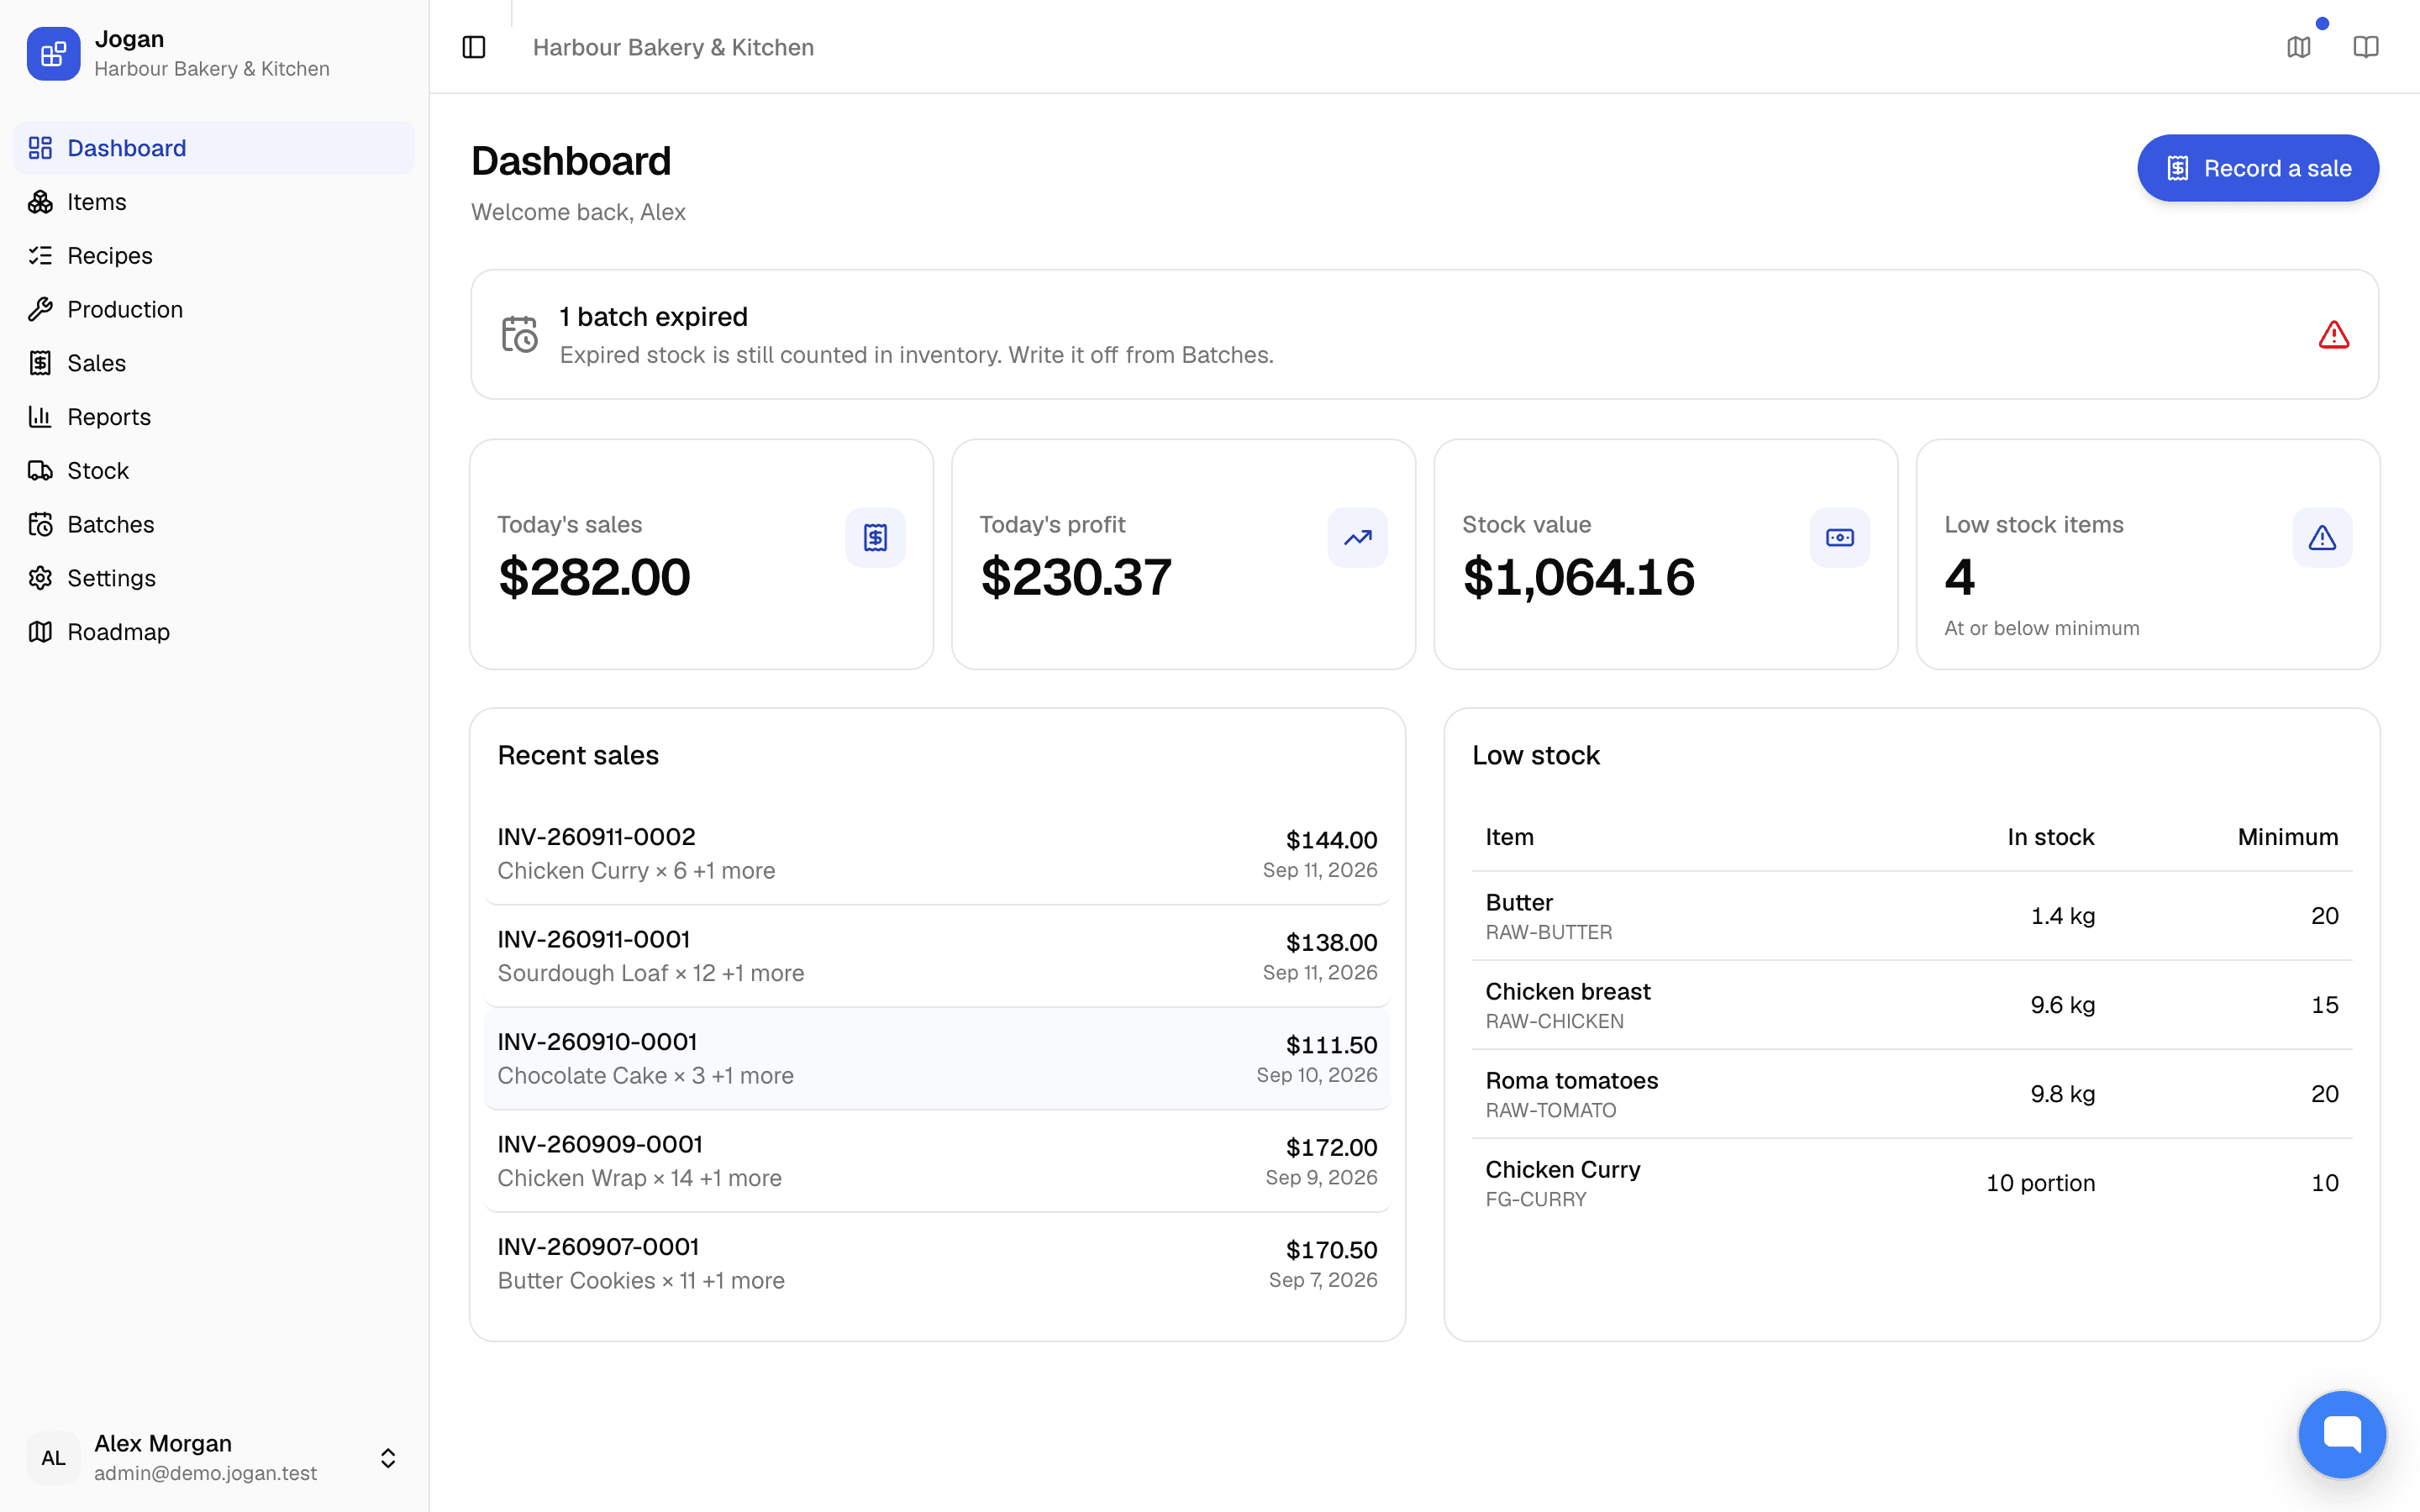Open the Jogan workspace header in sidebar
The image size is (2420, 1512).
click(214, 53)
